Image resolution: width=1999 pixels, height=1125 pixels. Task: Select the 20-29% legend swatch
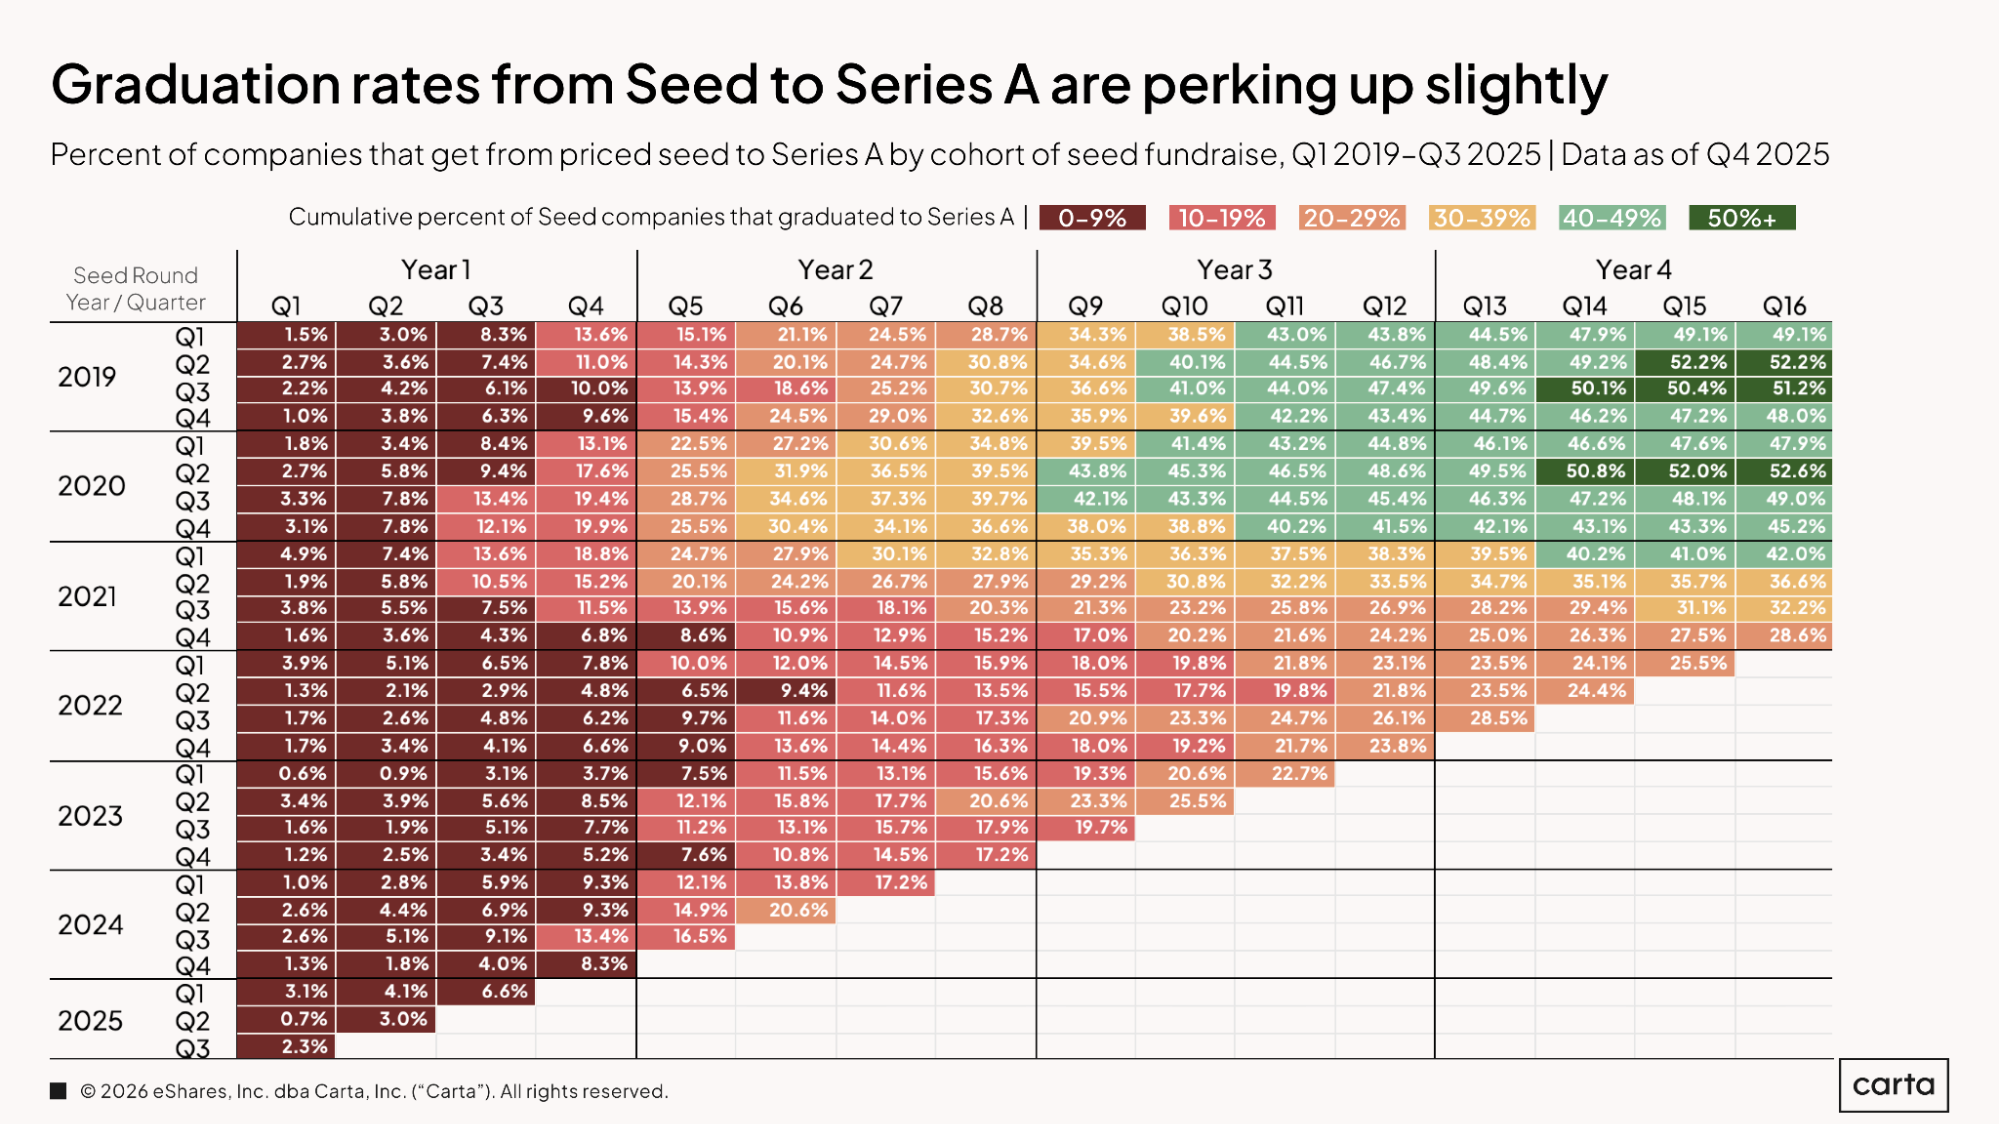tap(1352, 218)
